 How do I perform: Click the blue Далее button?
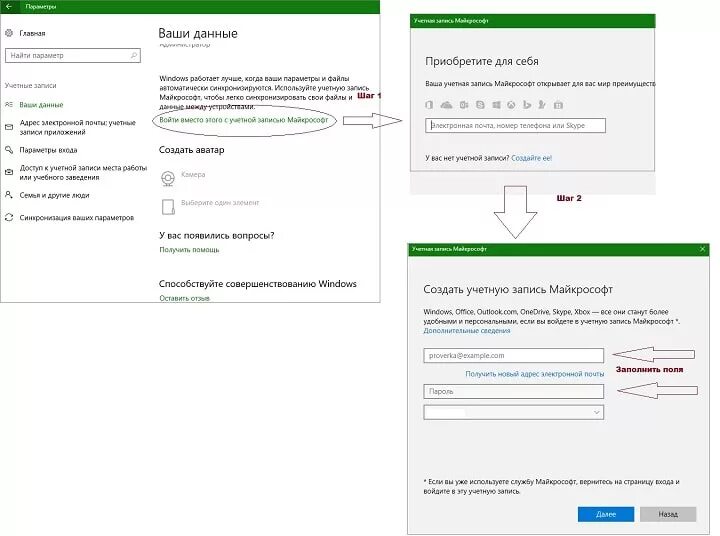606,514
